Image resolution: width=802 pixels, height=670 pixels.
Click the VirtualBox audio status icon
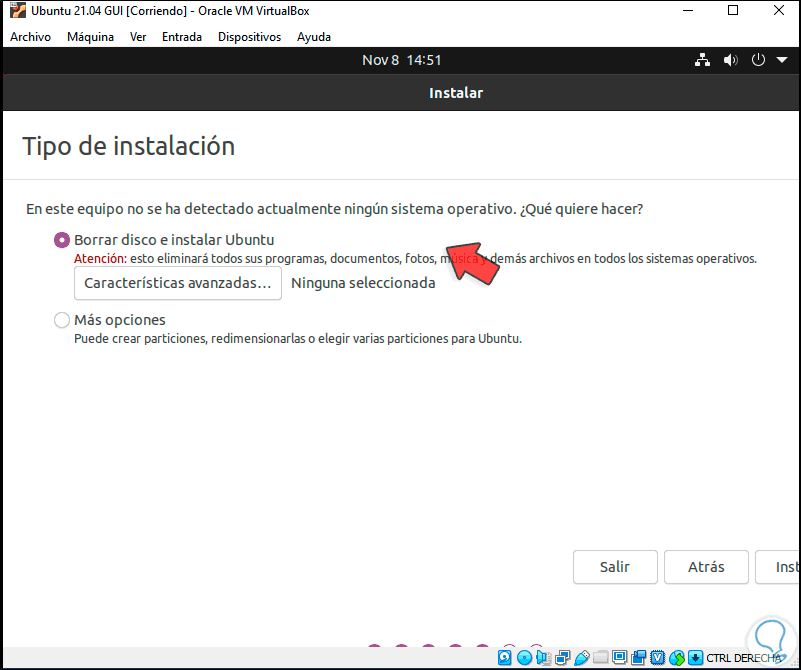tap(543, 658)
